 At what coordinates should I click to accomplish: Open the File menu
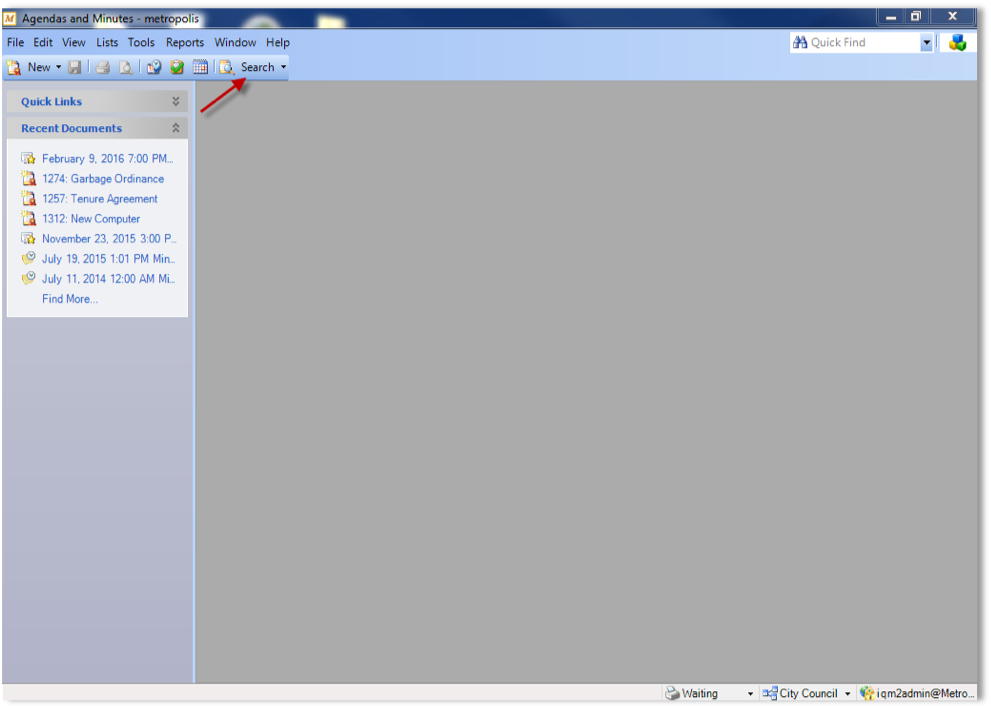(15, 42)
